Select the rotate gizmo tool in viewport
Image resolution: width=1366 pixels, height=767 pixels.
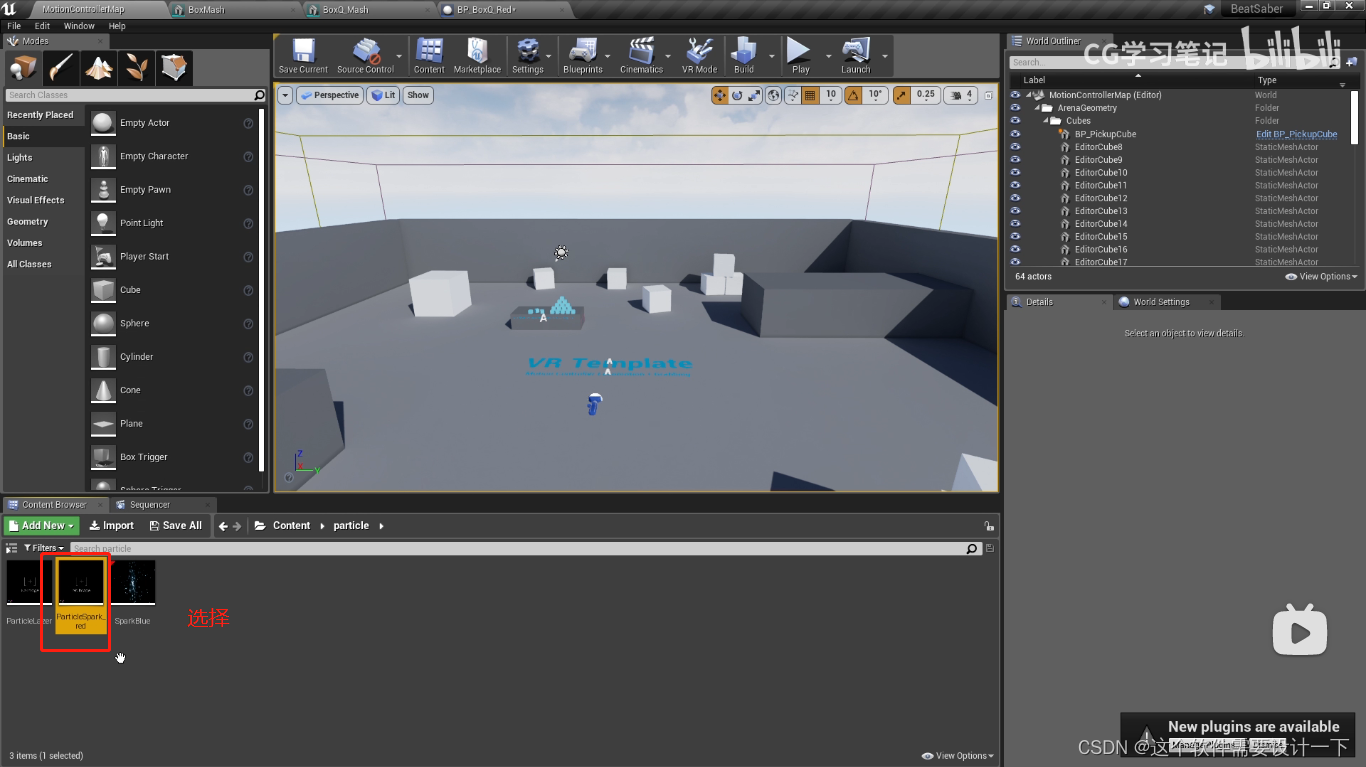click(x=737, y=95)
